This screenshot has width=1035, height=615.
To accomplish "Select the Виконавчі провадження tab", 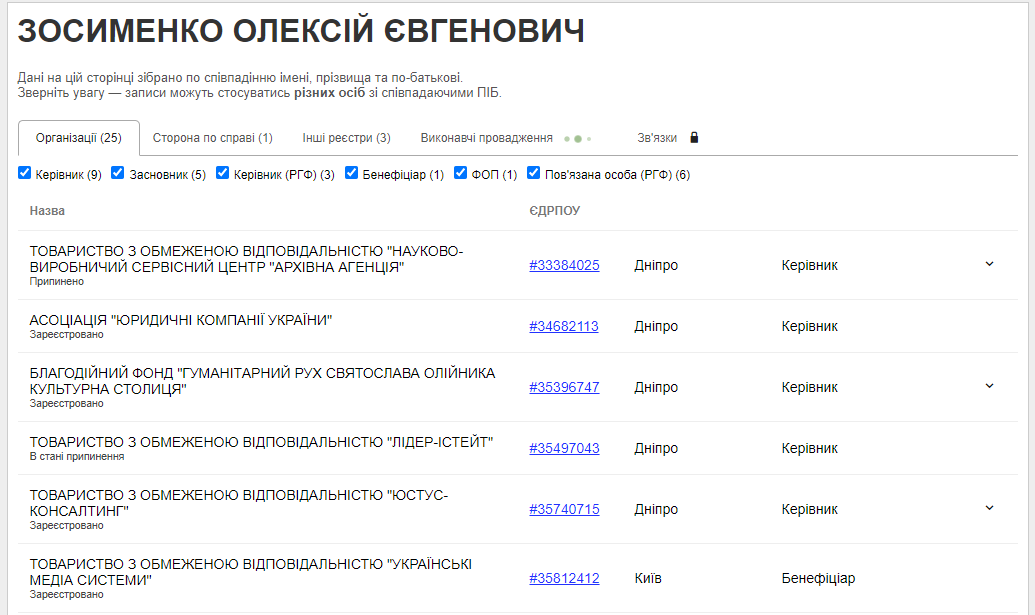I will pyautogui.click(x=487, y=138).
